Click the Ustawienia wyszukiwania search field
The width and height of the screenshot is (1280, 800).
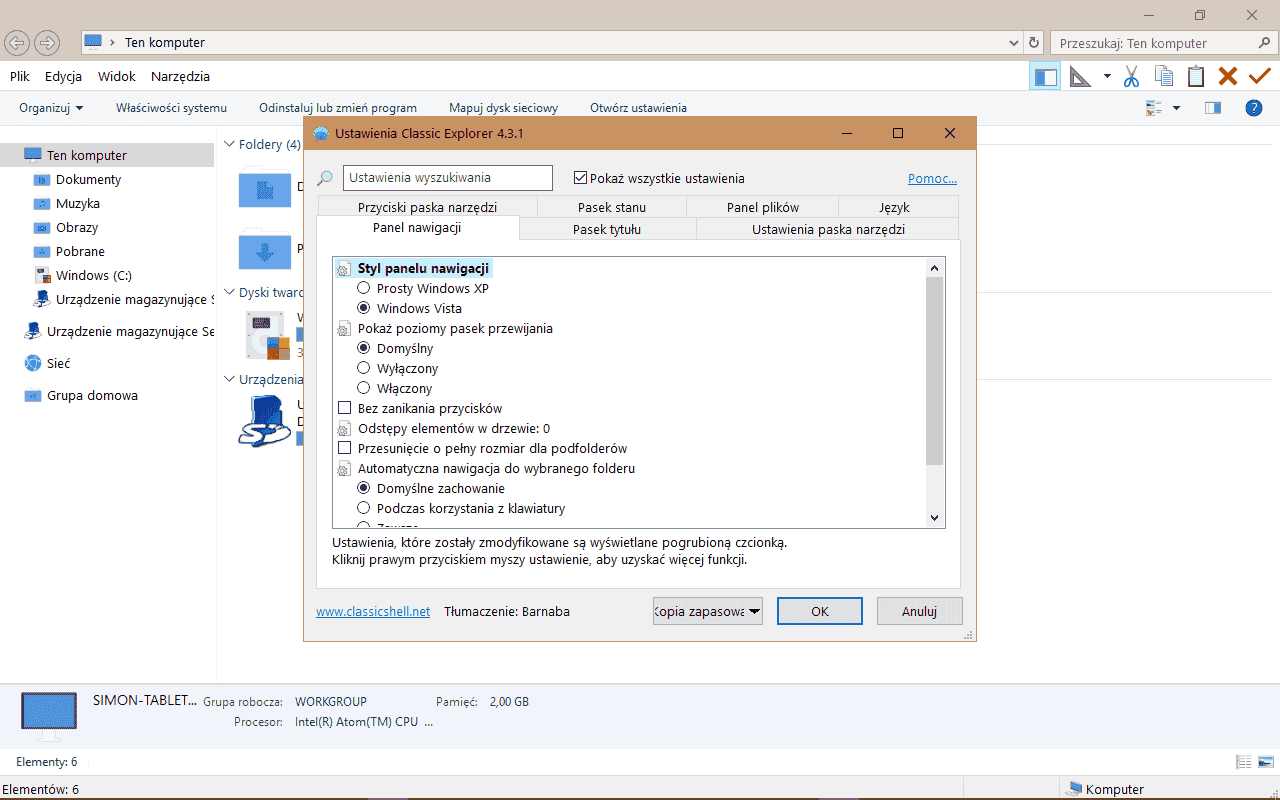click(x=448, y=178)
